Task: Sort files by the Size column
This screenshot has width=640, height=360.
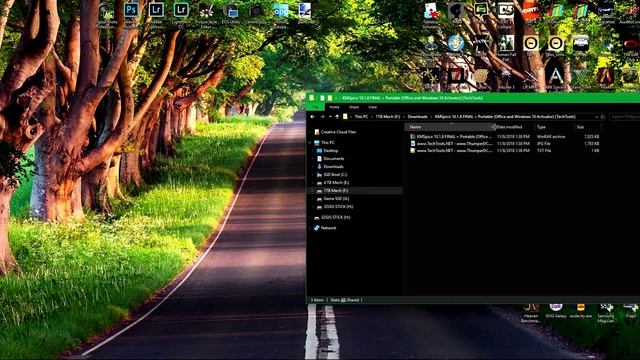Action: (x=587, y=127)
